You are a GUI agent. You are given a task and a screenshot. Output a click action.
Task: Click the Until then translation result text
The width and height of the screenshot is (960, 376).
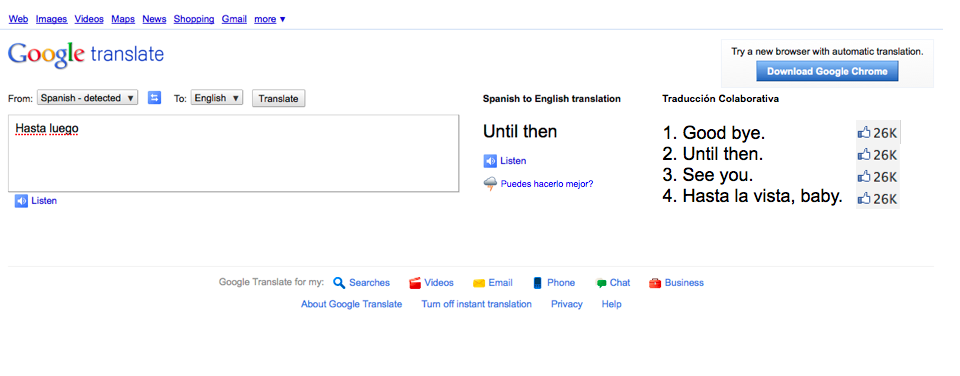520,132
